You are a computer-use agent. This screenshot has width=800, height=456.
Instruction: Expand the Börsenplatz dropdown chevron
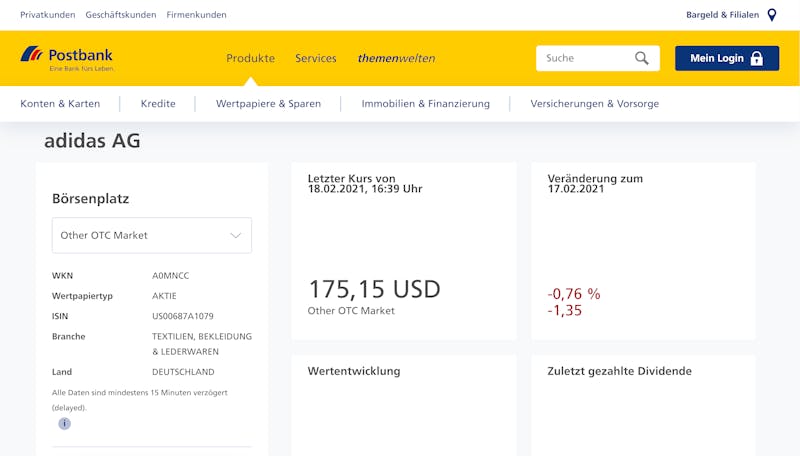coord(235,235)
